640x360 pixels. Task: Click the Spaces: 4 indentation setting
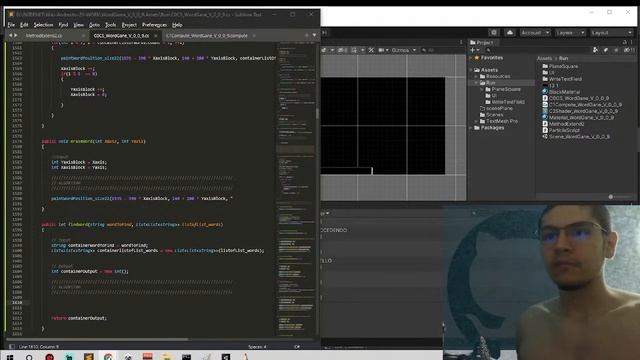click(x=257, y=347)
